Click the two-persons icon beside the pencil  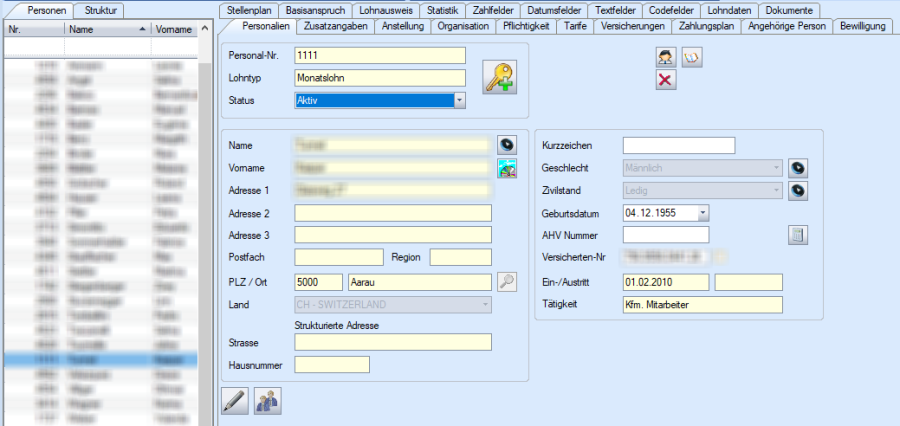(268, 400)
